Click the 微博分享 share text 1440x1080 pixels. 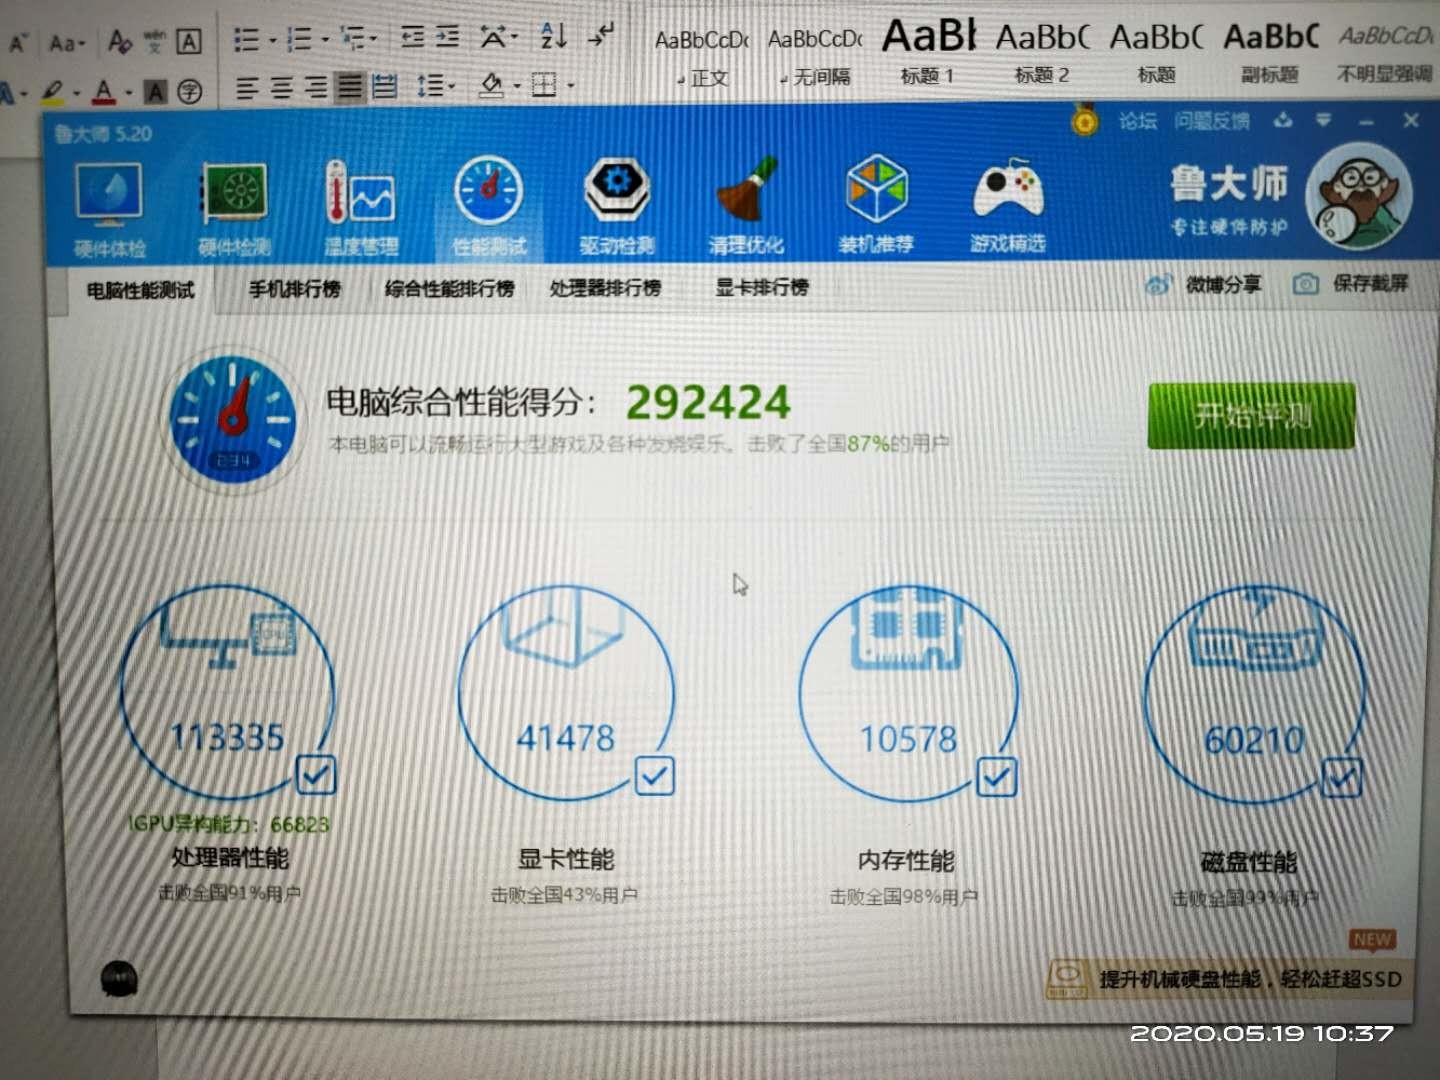pos(1223,285)
